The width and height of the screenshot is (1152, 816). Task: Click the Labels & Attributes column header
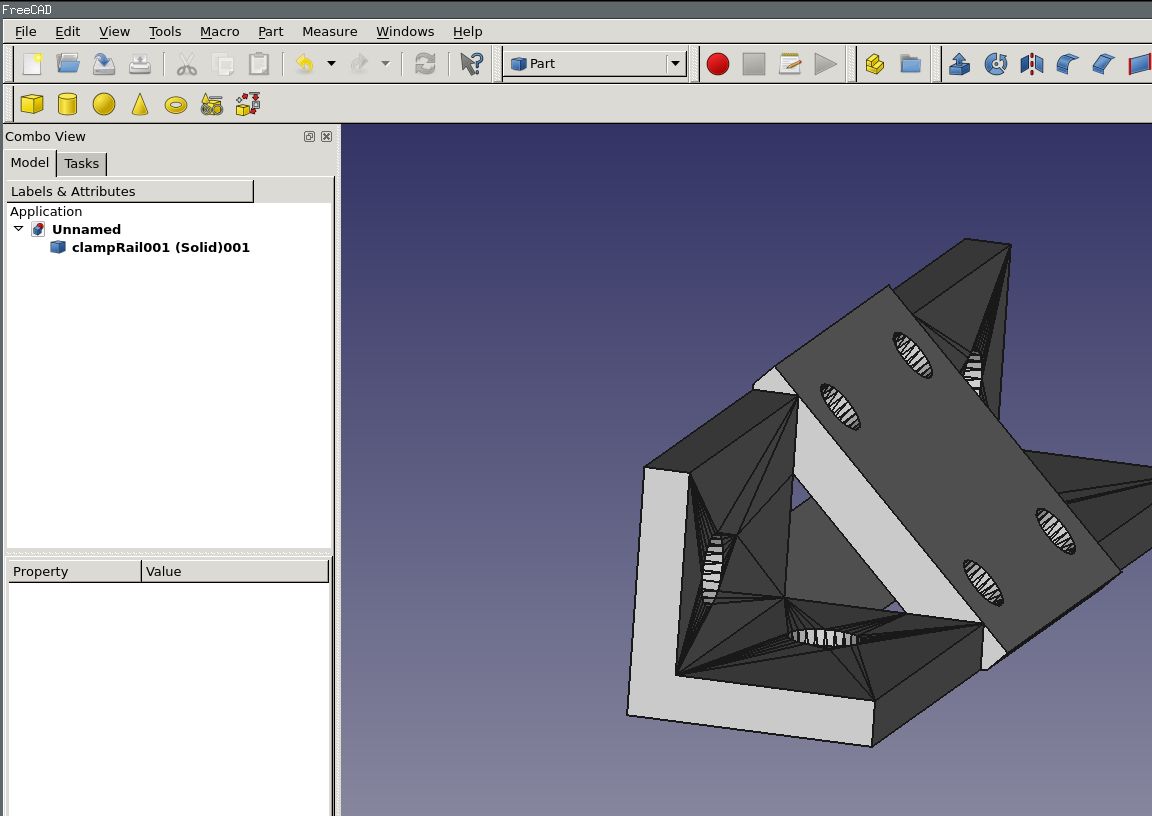click(130, 191)
